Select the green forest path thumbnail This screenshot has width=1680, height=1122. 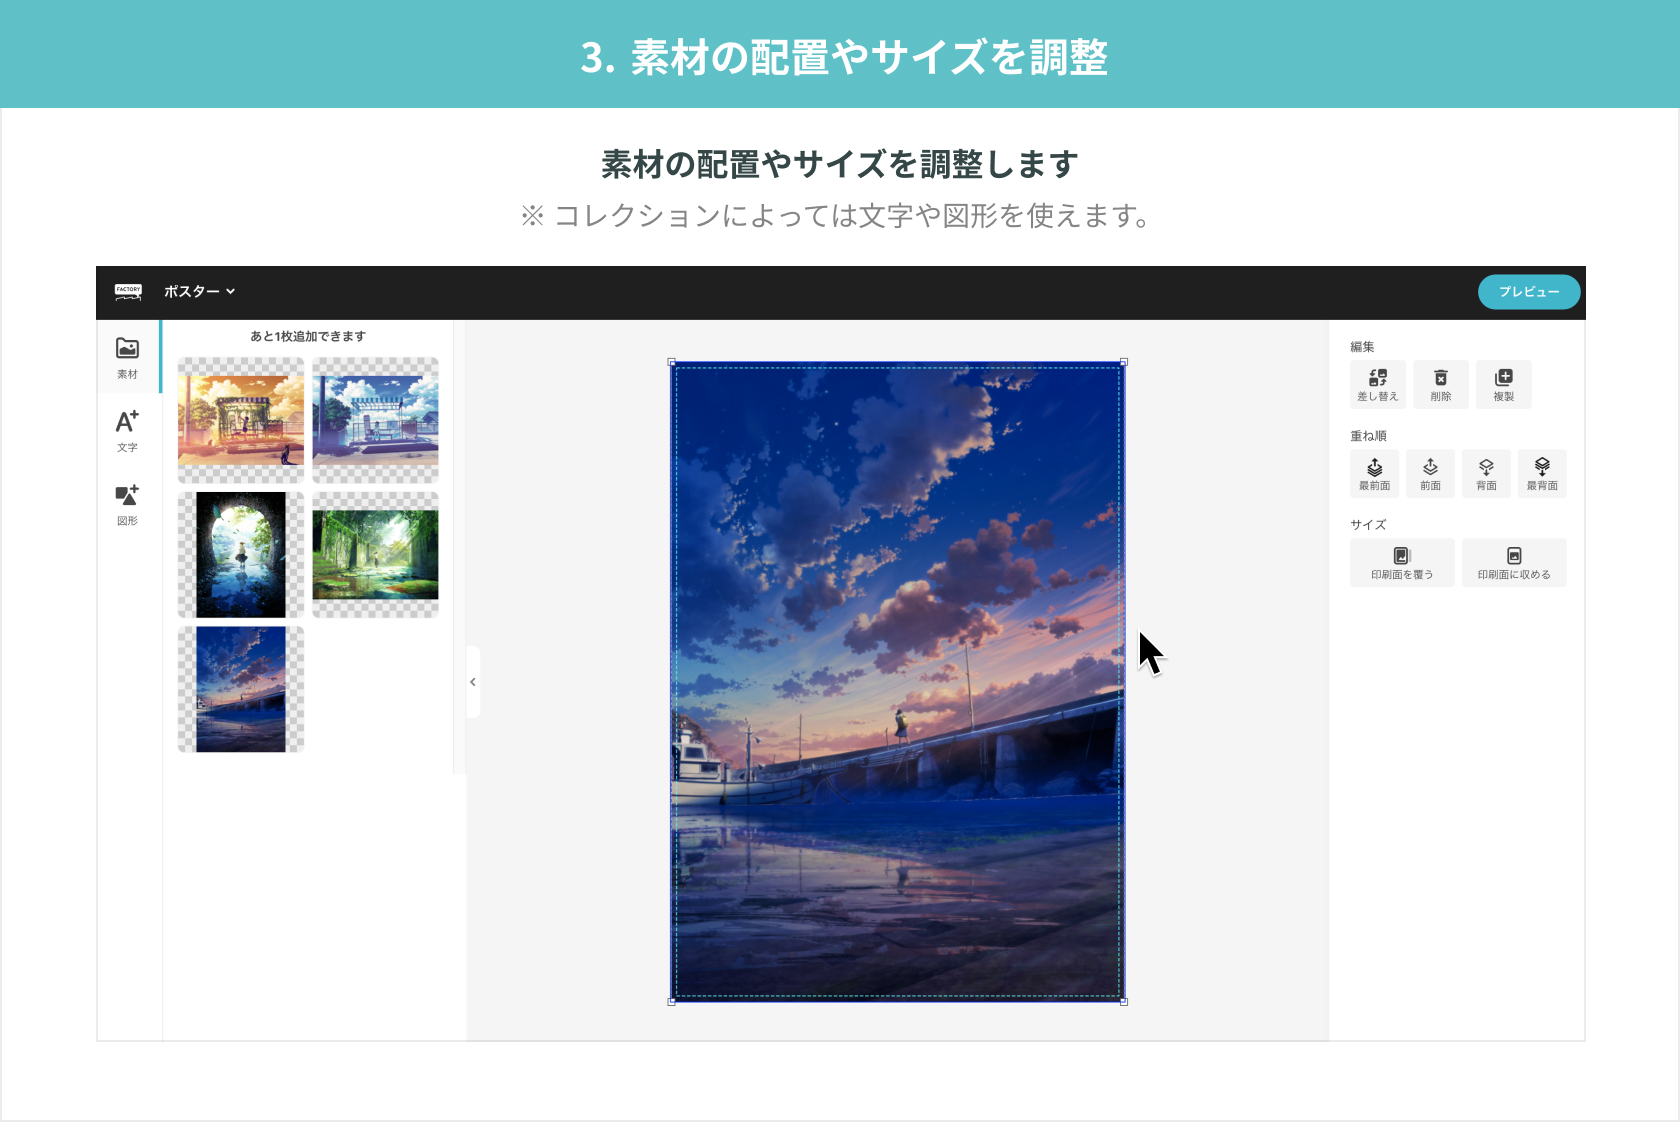pos(375,555)
